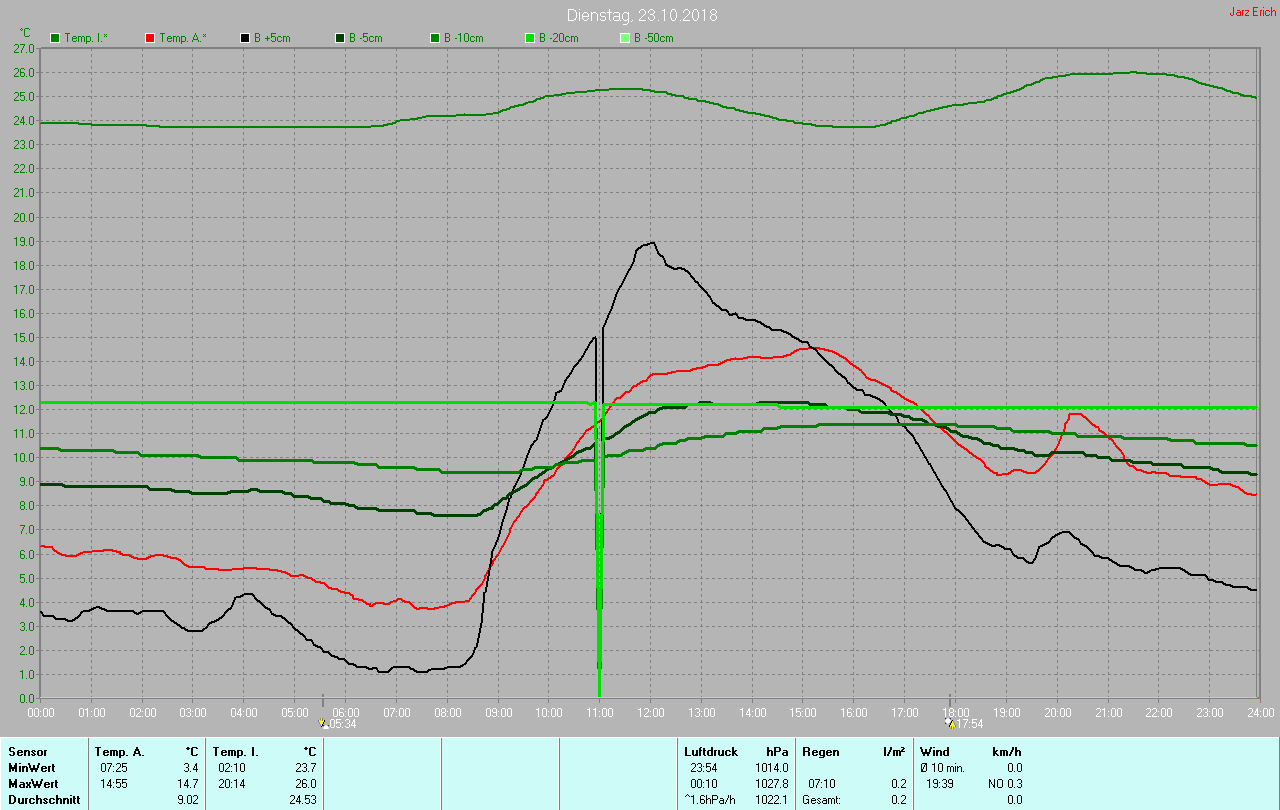The width and height of the screenshot is (1280, 810).
Task: Select outdoor minimum time 07:25
Action: 113,768
